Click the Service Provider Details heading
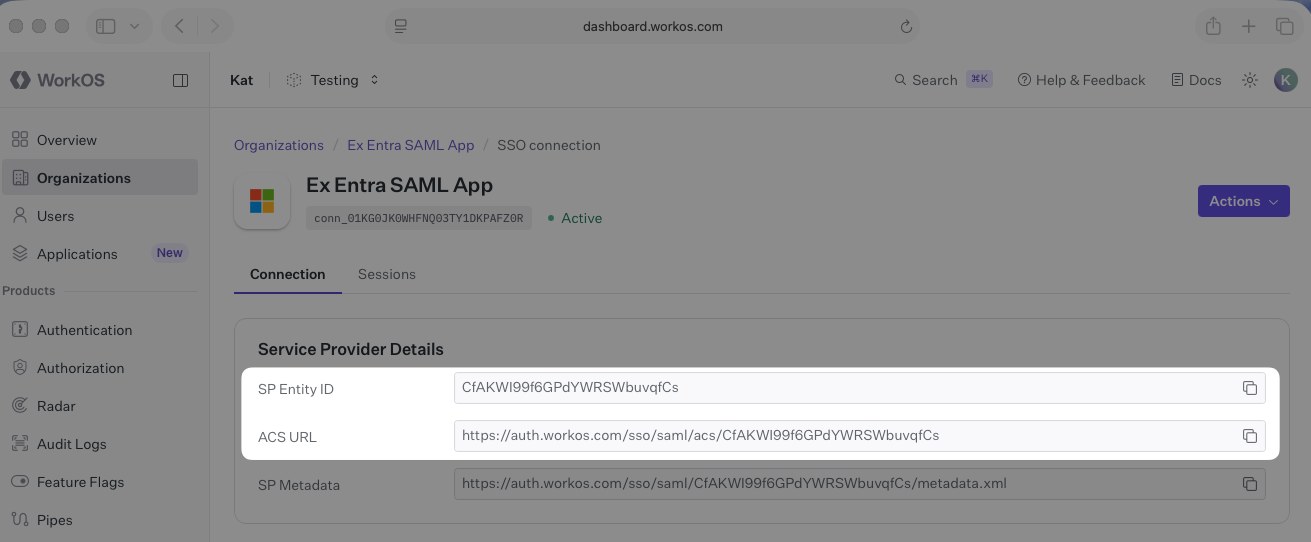 tap(350, 349)
